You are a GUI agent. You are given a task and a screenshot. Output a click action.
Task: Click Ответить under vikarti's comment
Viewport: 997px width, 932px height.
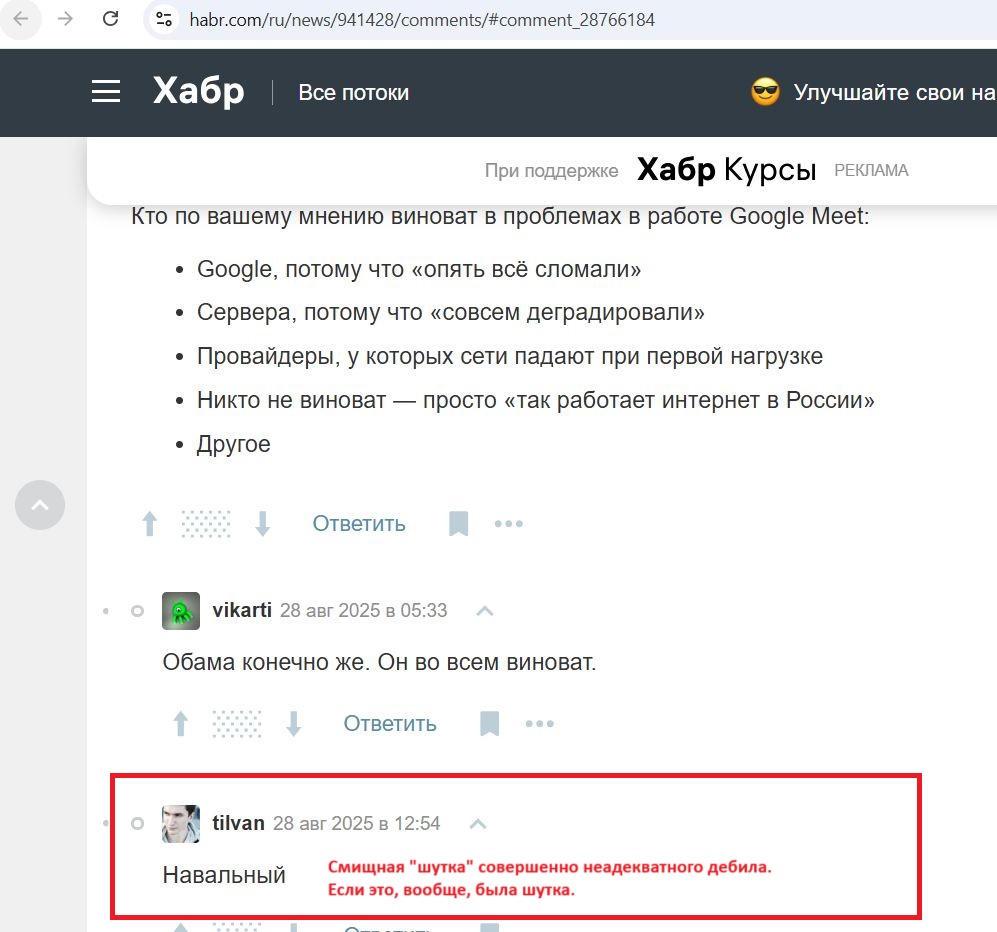[x=390, y=724]
